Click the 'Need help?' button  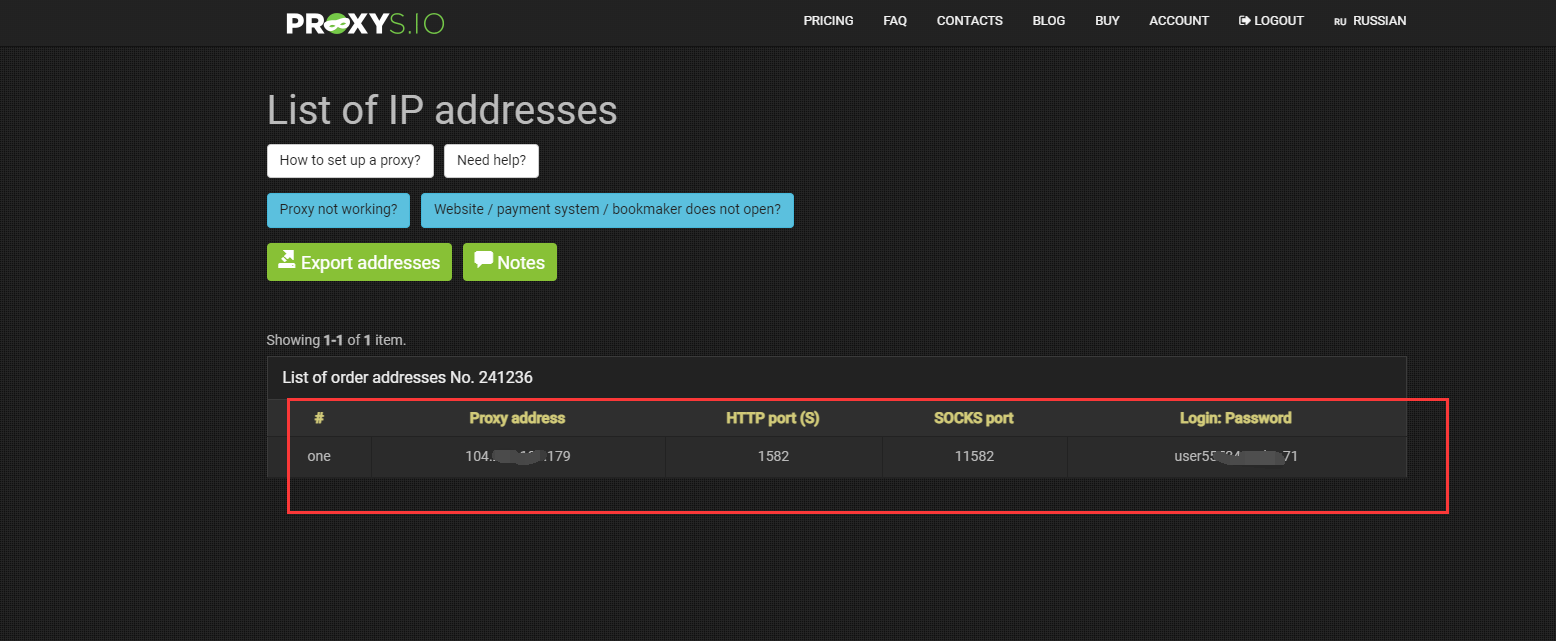pyautogui.click(x=491, y=161)
